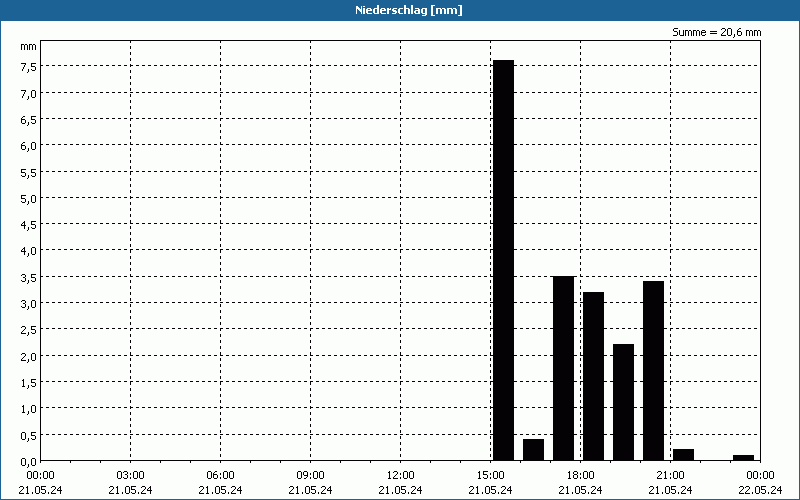The image size is (800, 500).
Task: Click the 1,0 y-axis tick label
Action: pyautogui.click(x=28, y=410)
